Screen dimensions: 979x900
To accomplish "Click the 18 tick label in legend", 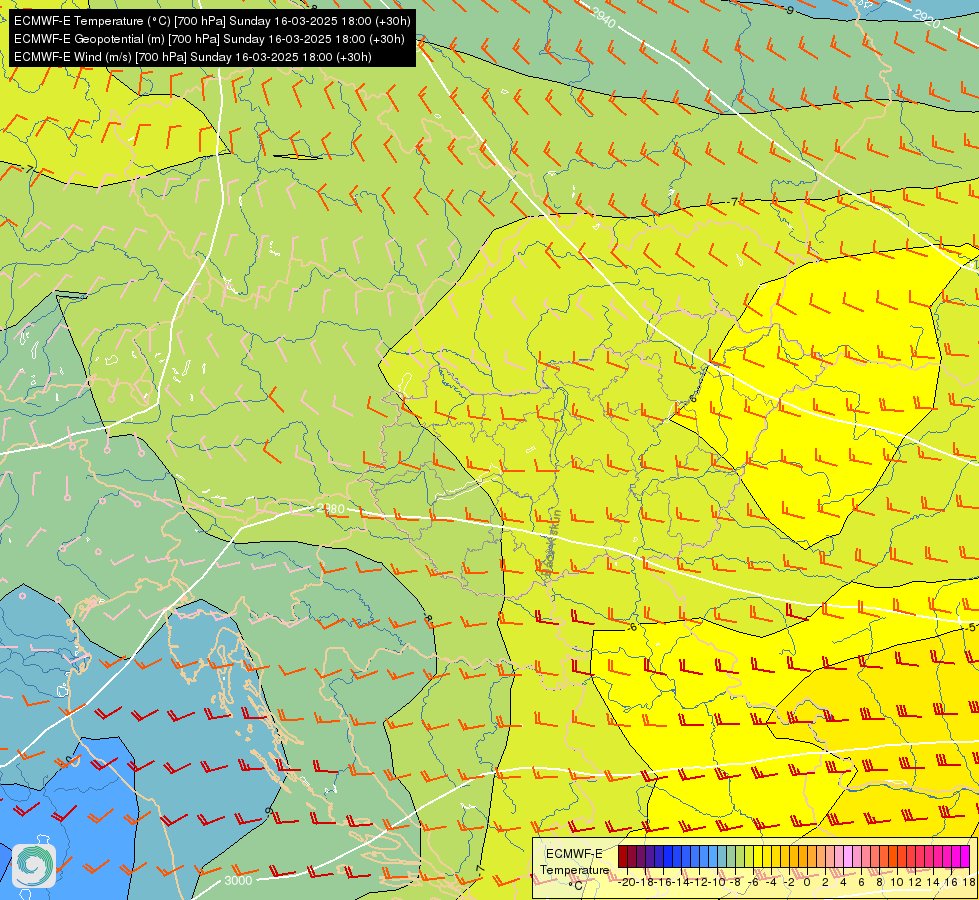I will (x=969, y=883).
